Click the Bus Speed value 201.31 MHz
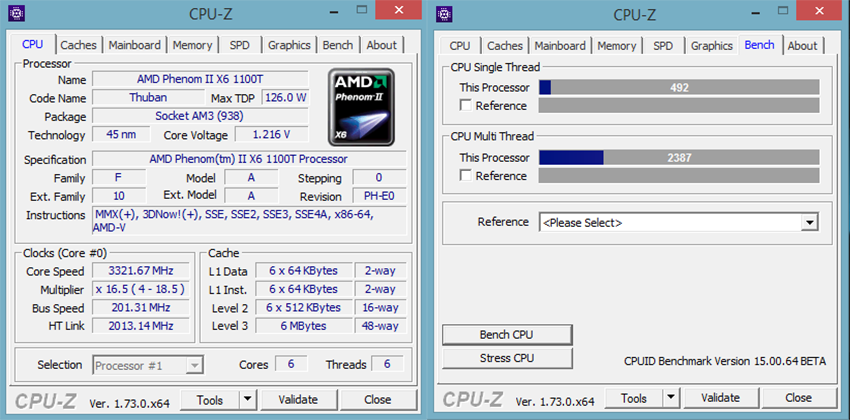 click(141, 308)
